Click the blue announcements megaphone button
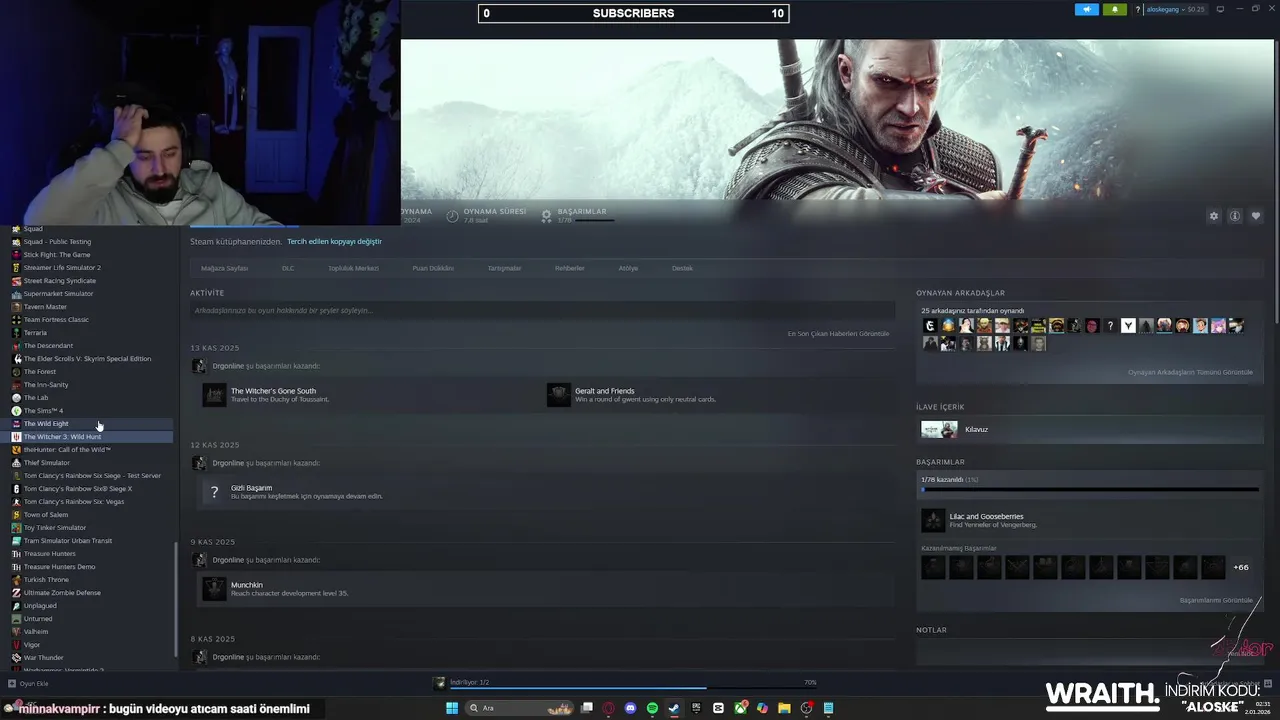 (x=1087, y=9)
